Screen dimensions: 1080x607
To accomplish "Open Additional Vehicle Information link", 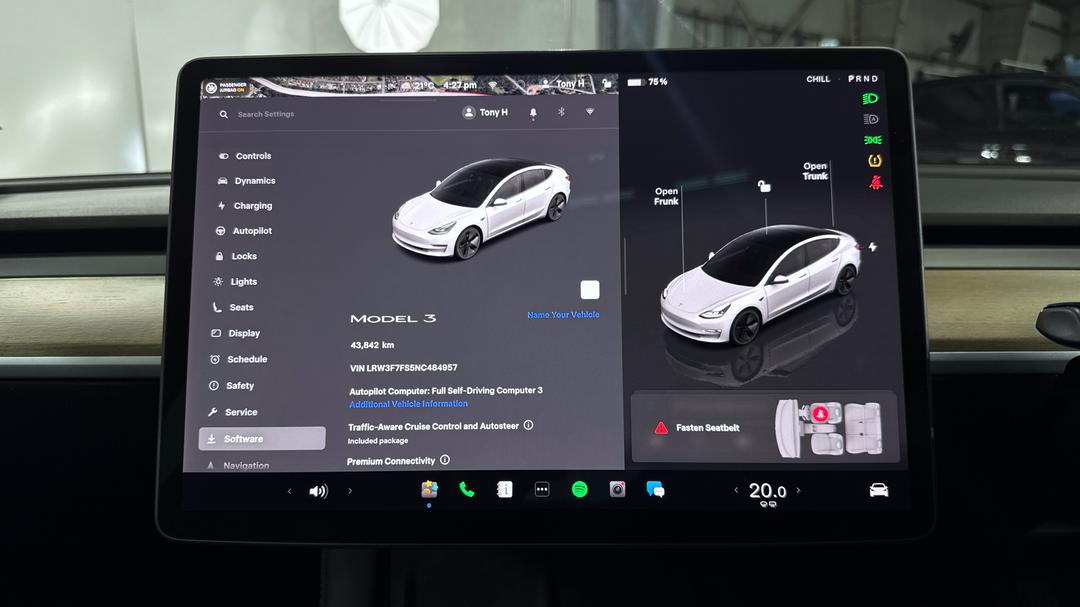I will coord(408,404).
